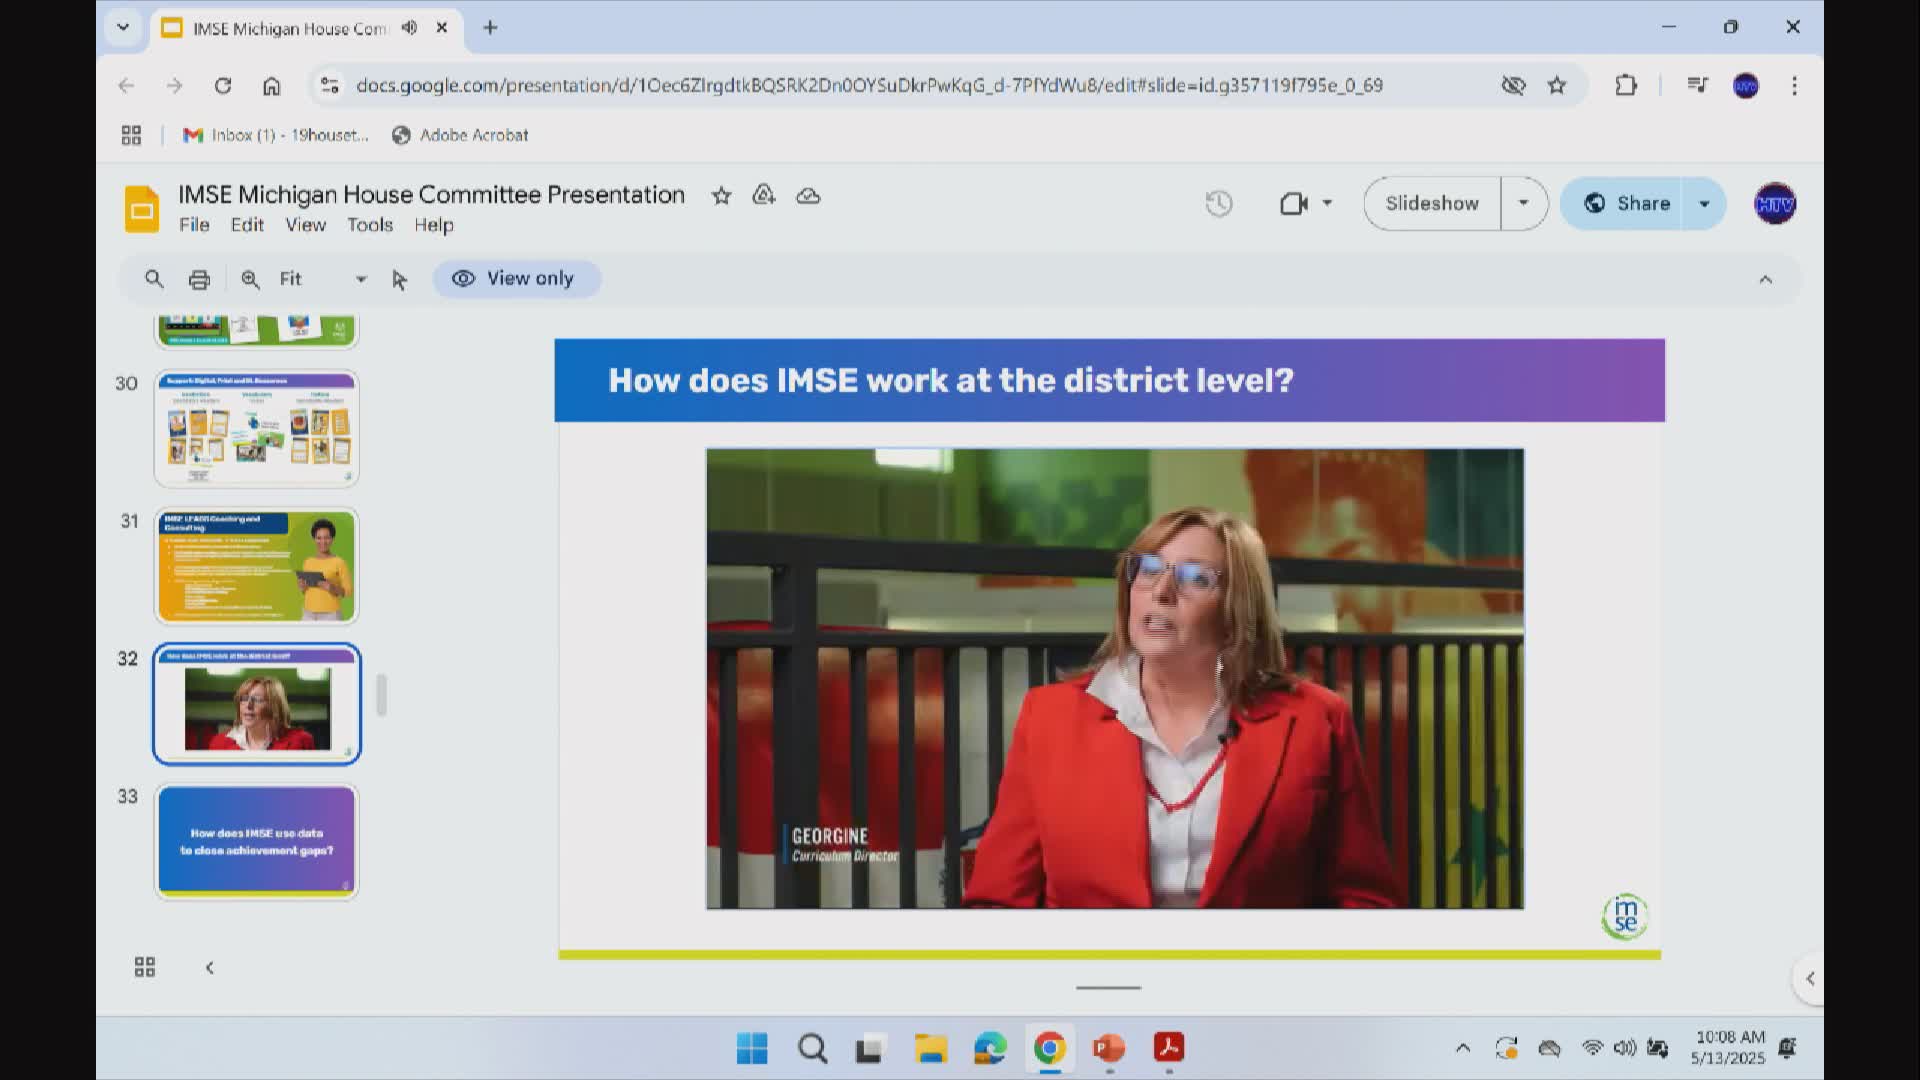Image resolution: width=1920 pixels, height=1080 pixels.
Task: Select the pointer cursor tool
Action: pos(399,280)
